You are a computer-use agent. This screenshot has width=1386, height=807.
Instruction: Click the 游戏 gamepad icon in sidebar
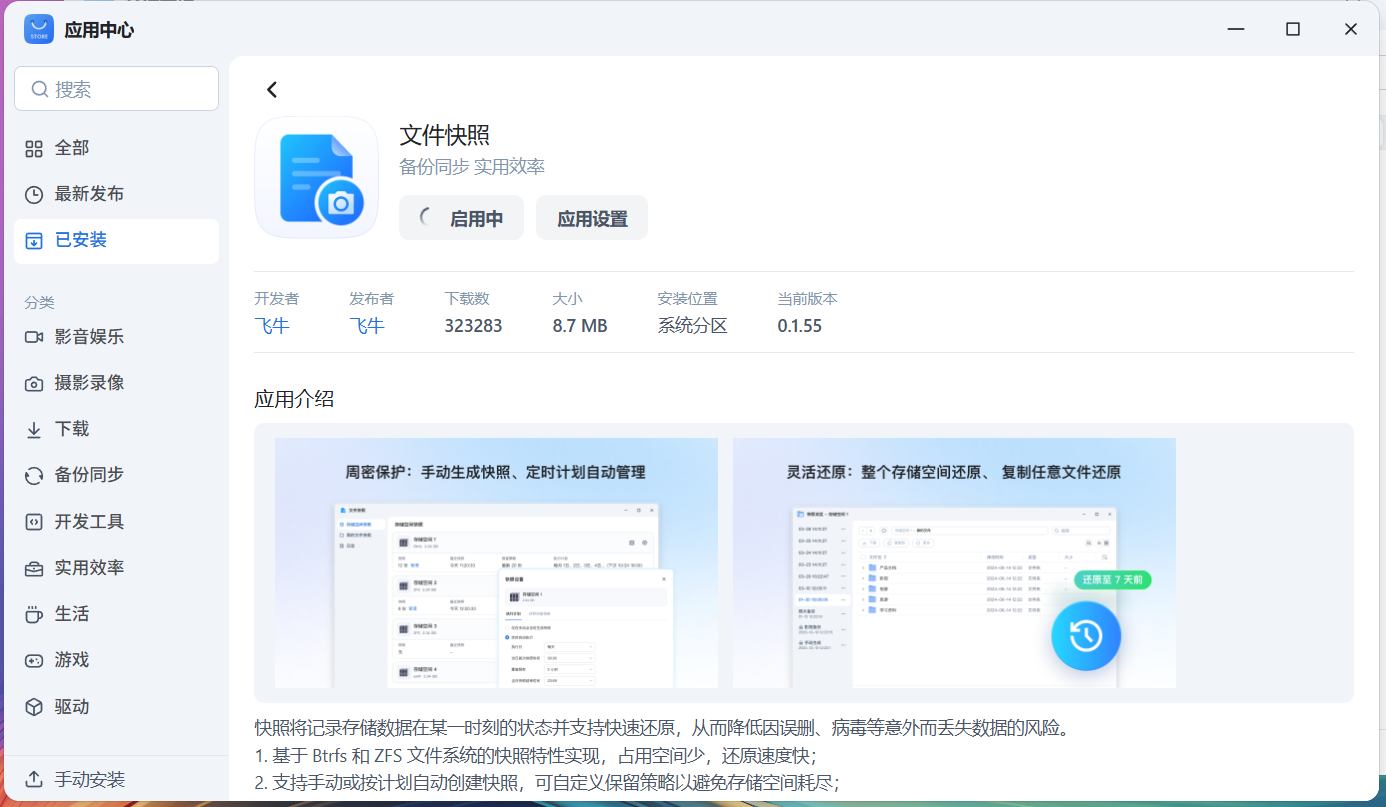coord(34,660)
